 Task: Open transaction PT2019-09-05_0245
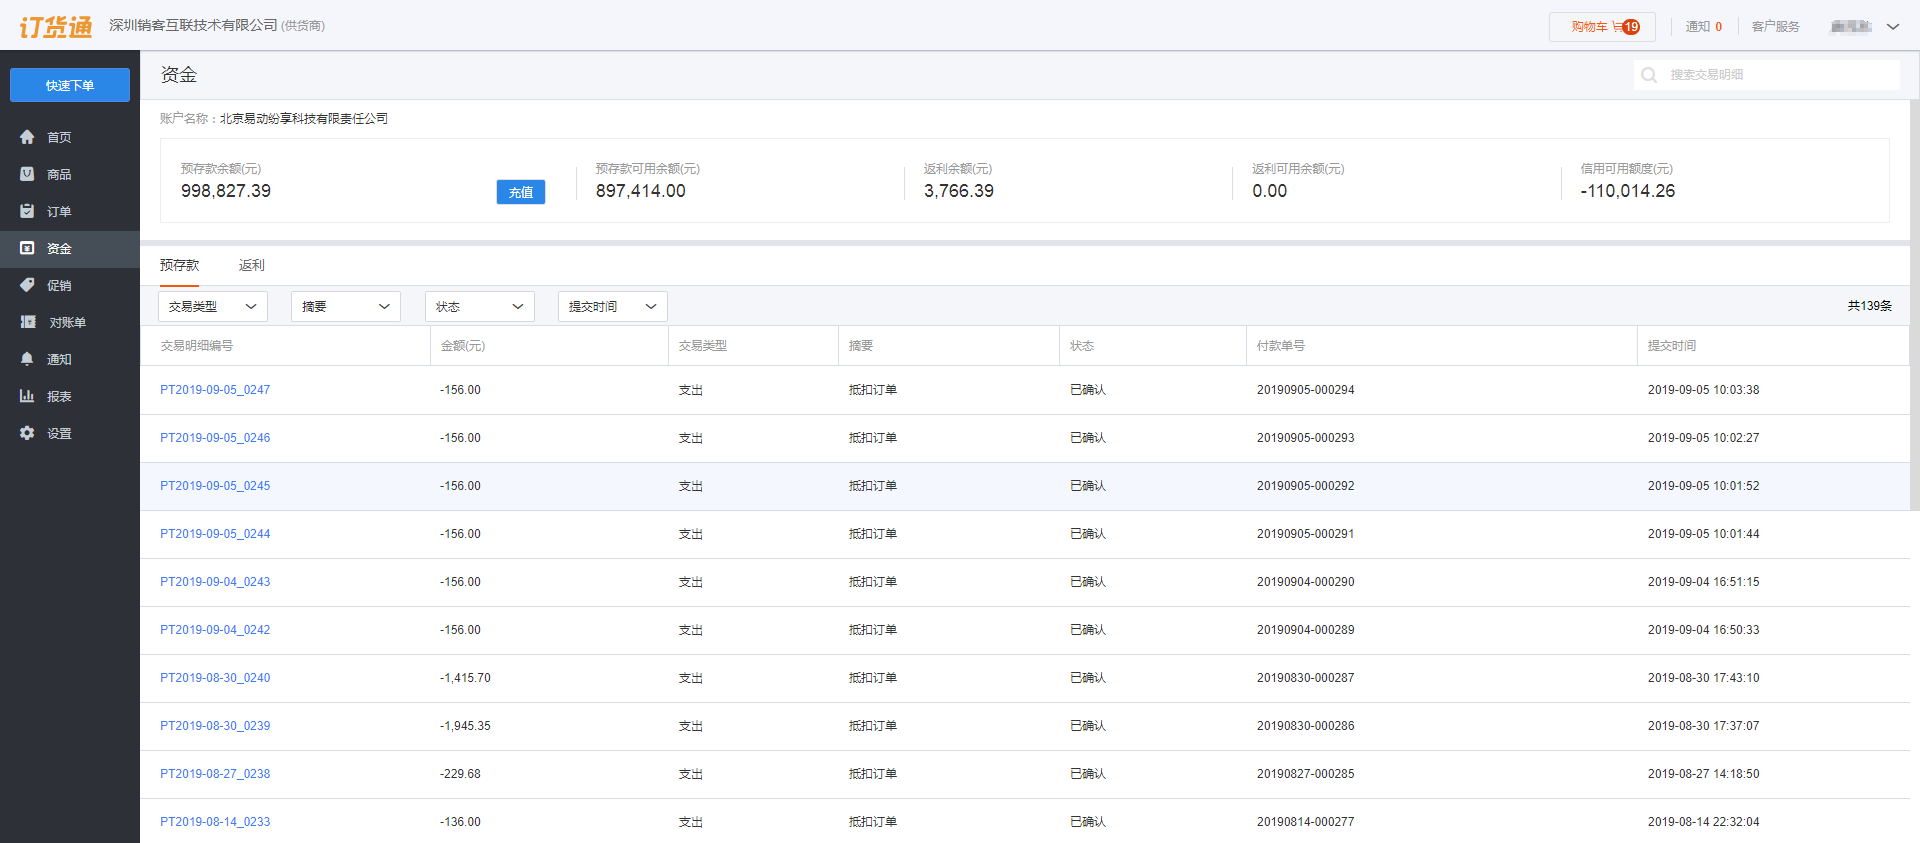click(215, 486)
